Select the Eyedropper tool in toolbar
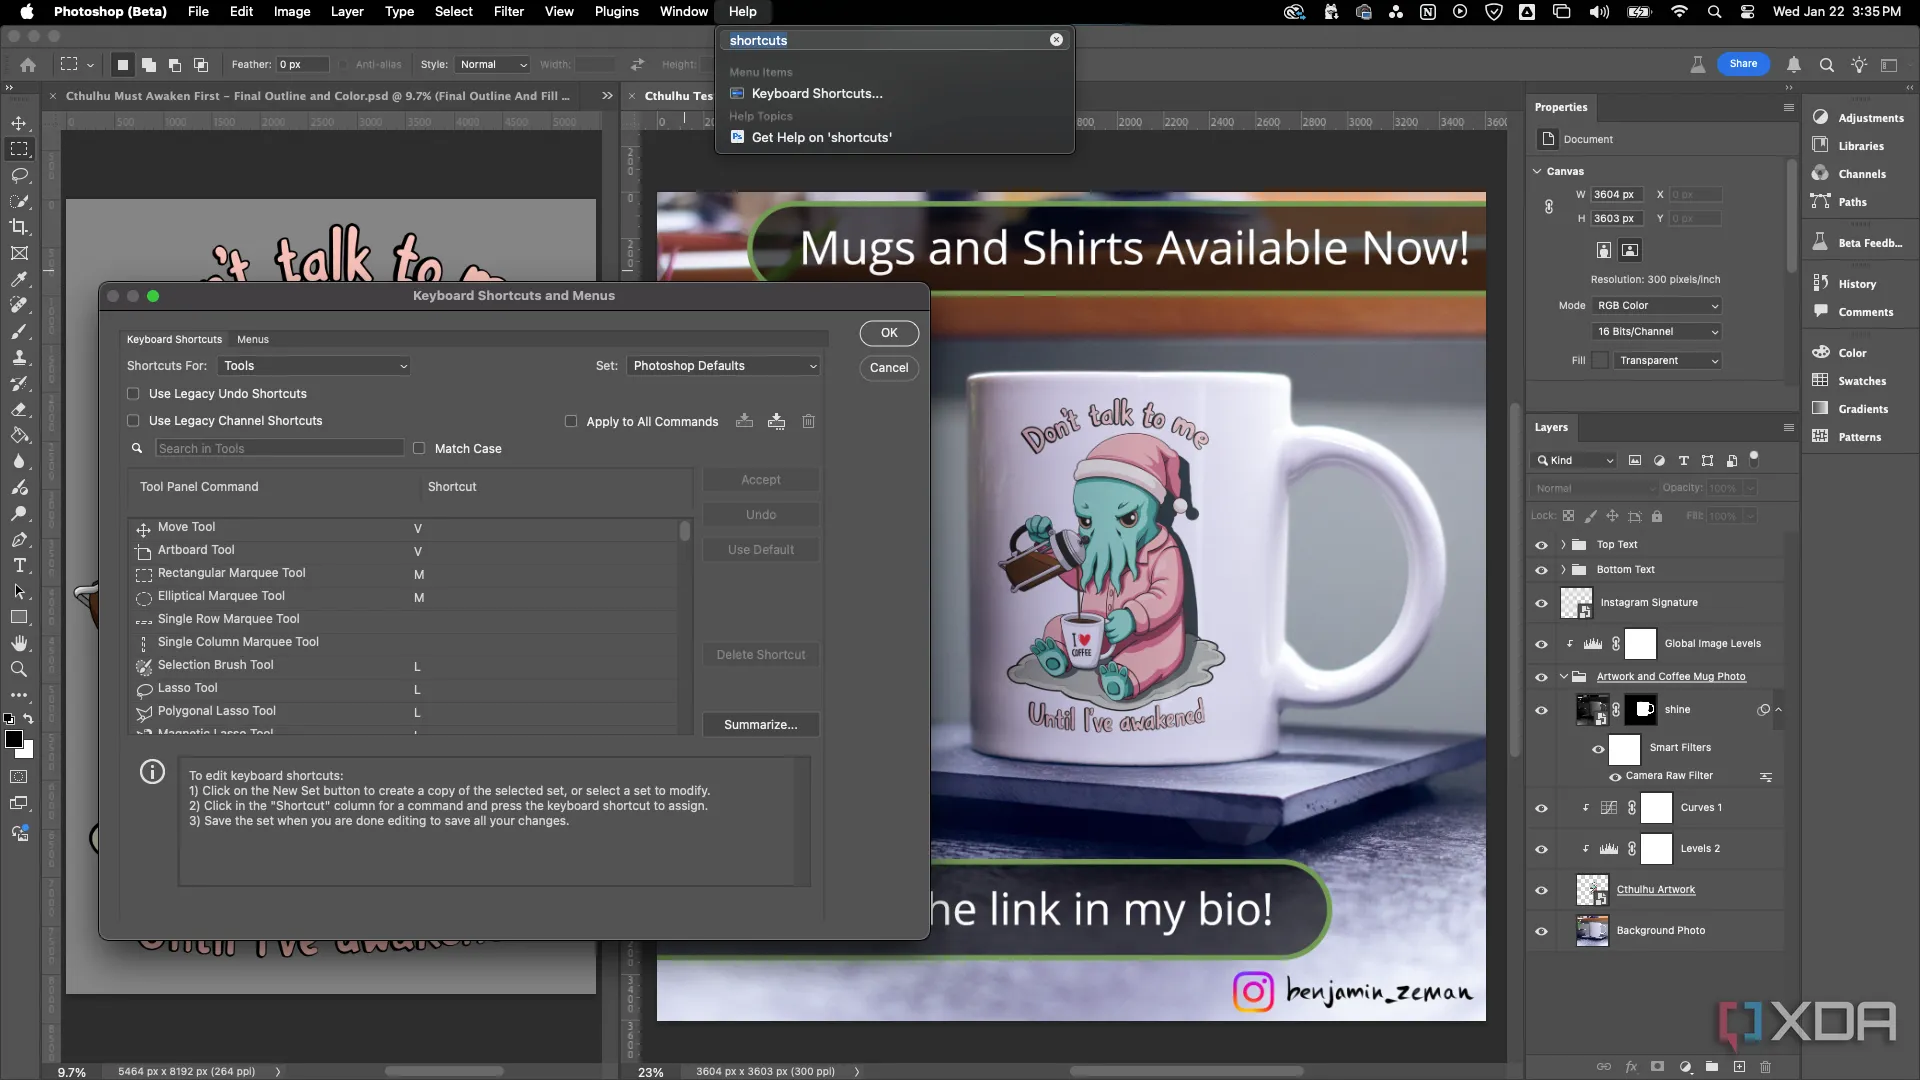The image size is (1920, 1080). click(x=19, y=279)
